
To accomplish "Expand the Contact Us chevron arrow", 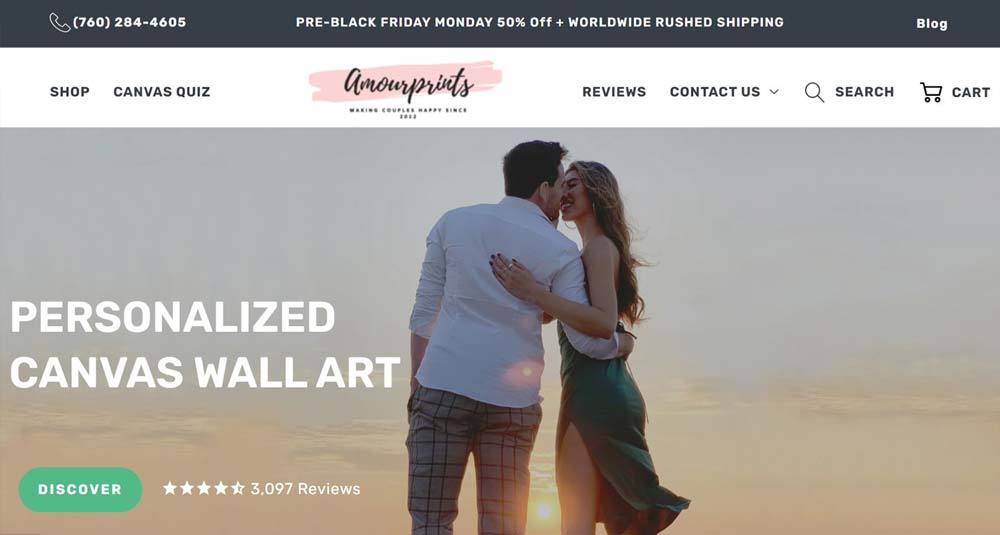I will tap(774, 92).
